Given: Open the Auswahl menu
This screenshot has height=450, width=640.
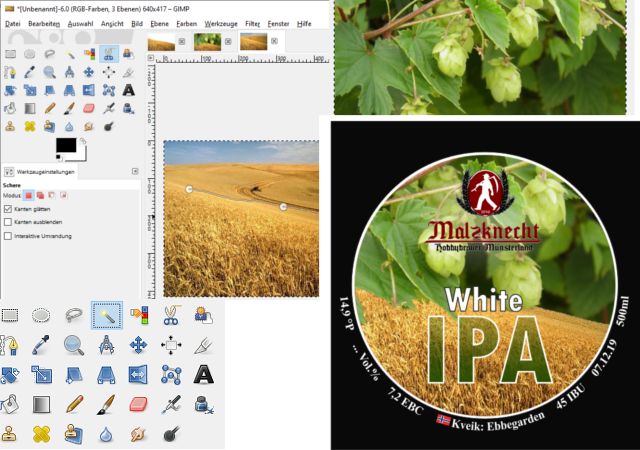Looking at the screenshot, I should [80, 24].
